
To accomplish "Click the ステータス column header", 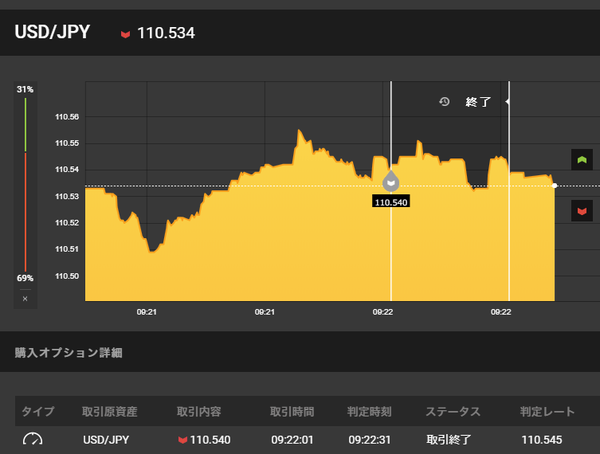I will click(x=453, y=412).
